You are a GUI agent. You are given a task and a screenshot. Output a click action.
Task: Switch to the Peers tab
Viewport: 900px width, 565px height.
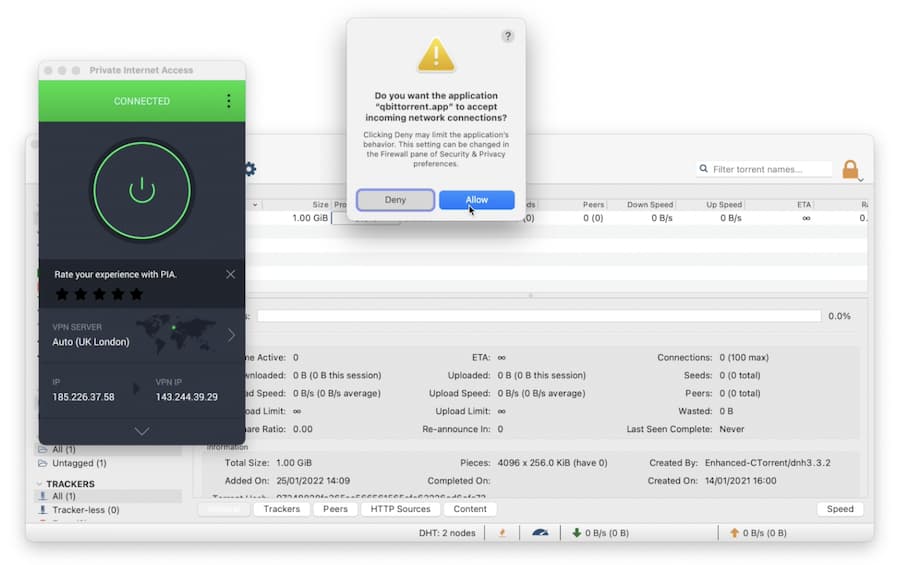[x=335, y=509]
